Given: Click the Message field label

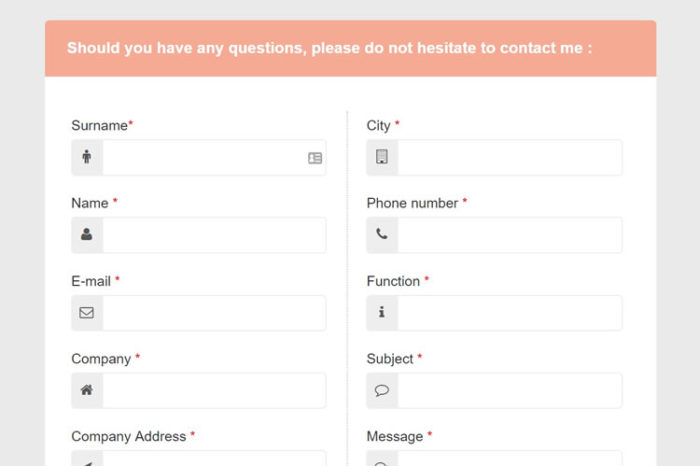Looking at the screenshot, I should click(395, 437).
